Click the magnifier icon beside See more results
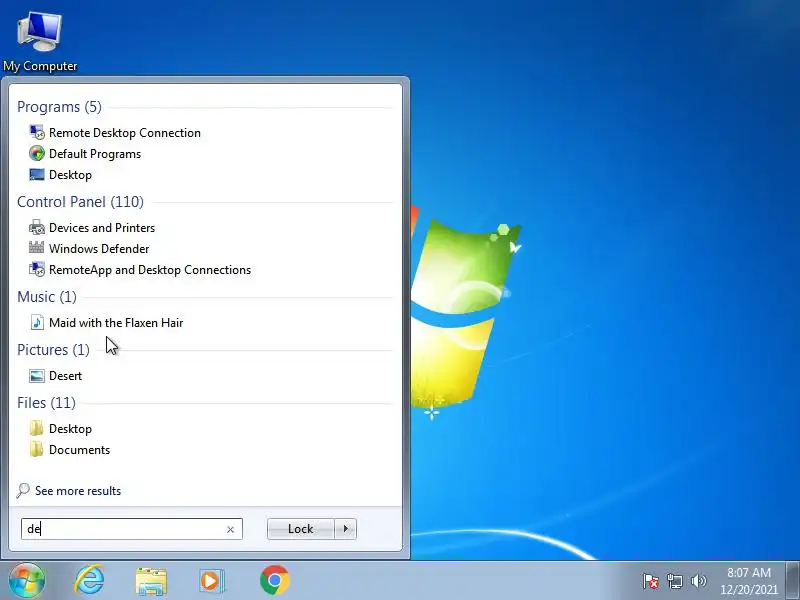800x600 pixels. click(23, 491)
